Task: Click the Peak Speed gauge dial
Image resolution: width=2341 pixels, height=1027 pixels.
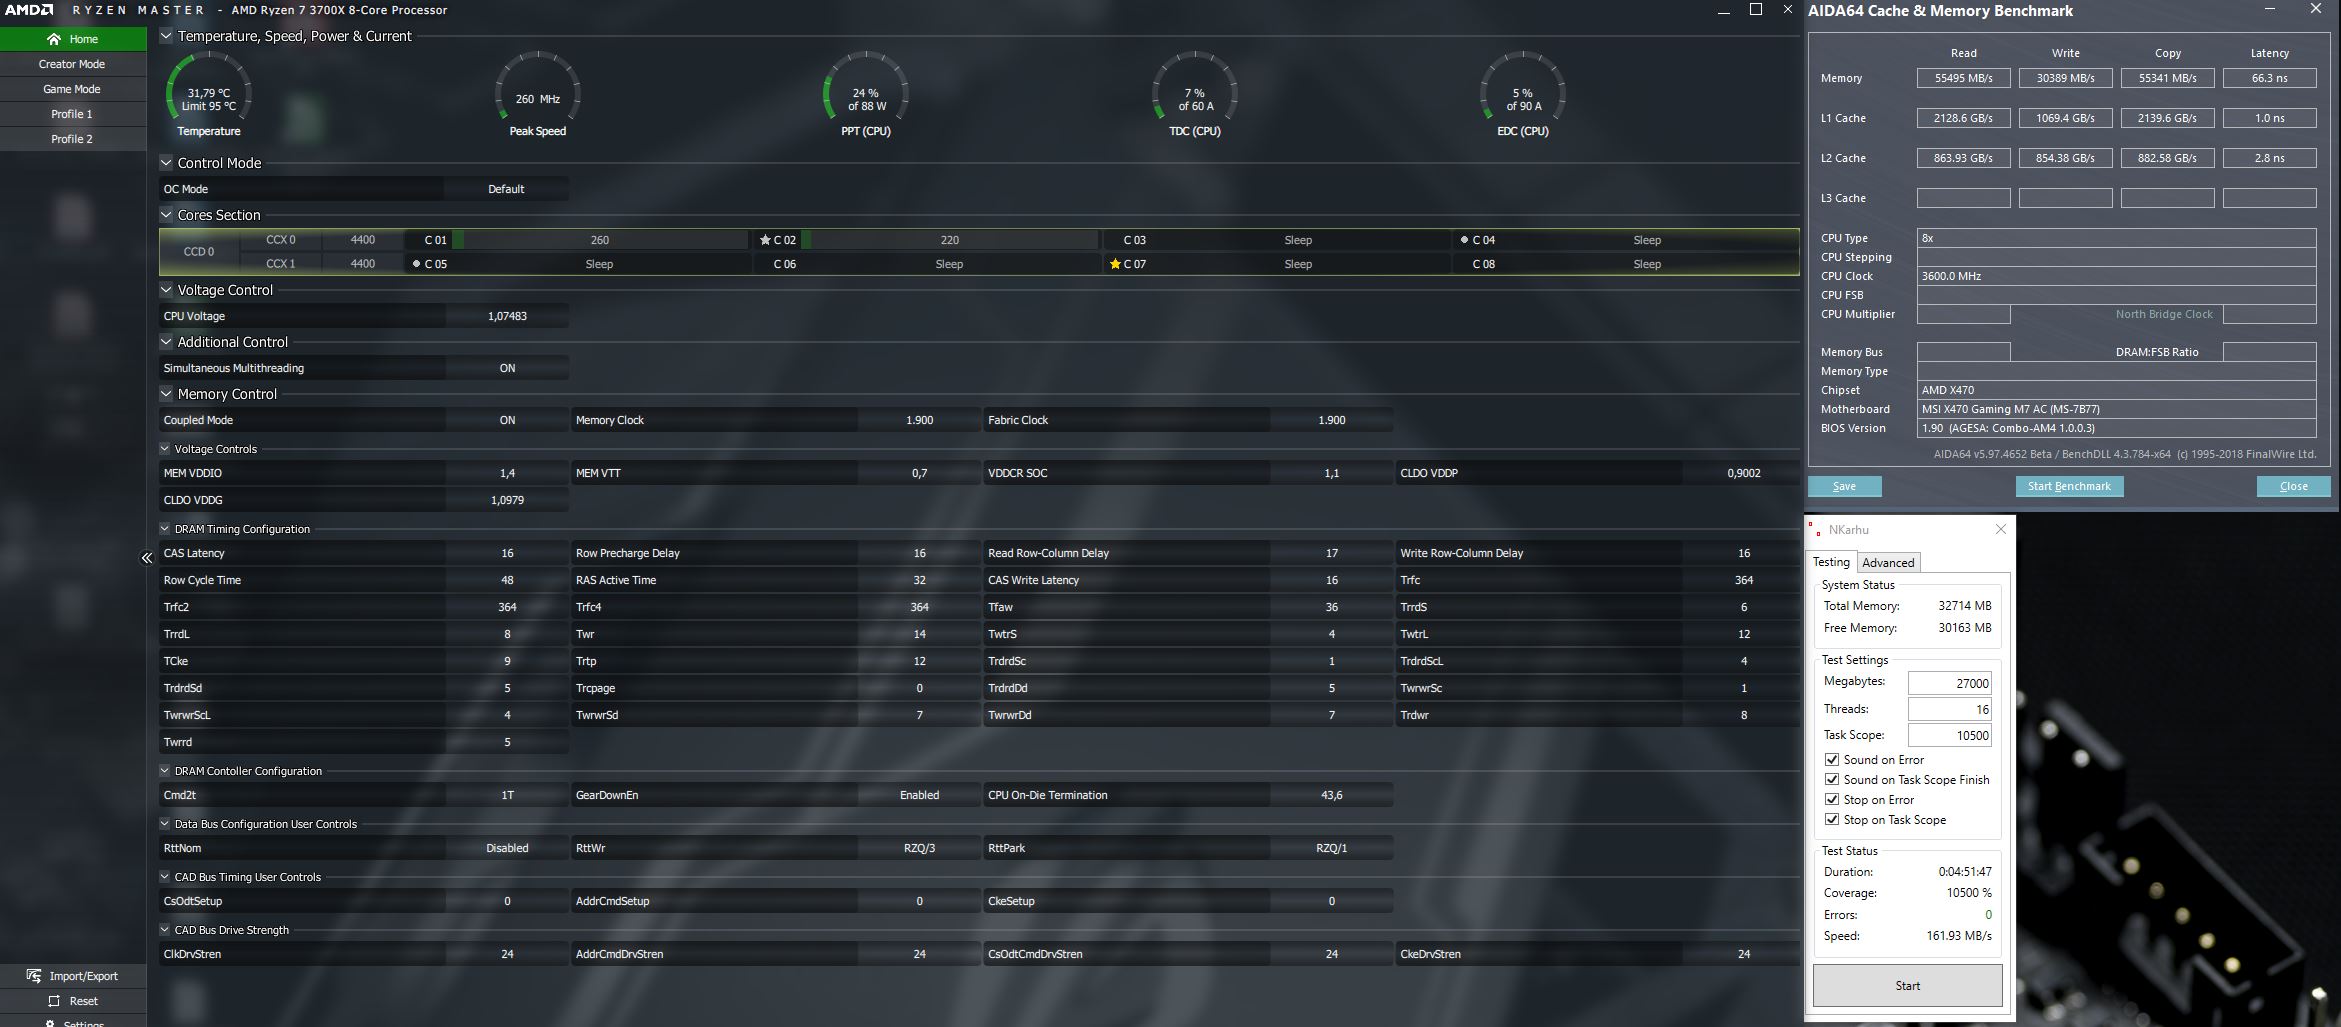Action: [538, 96]
